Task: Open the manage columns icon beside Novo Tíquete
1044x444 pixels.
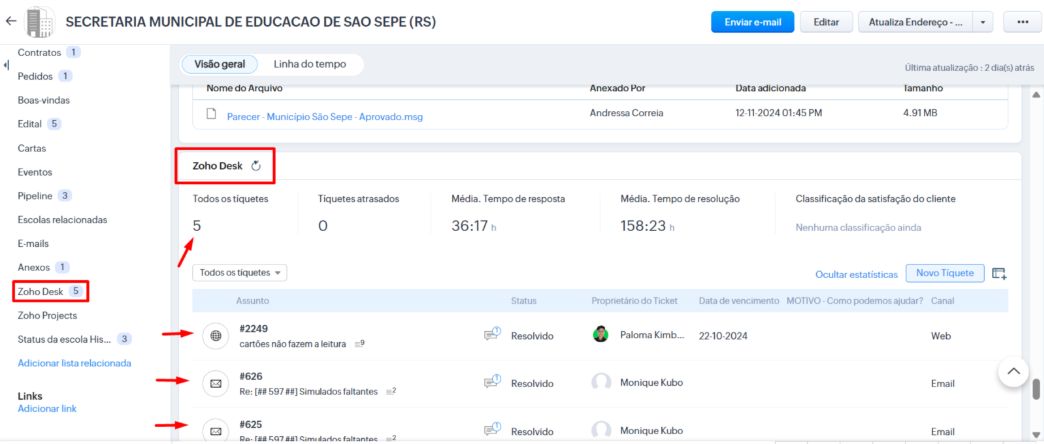Action: pyautogui.click(x=999, y=274)
